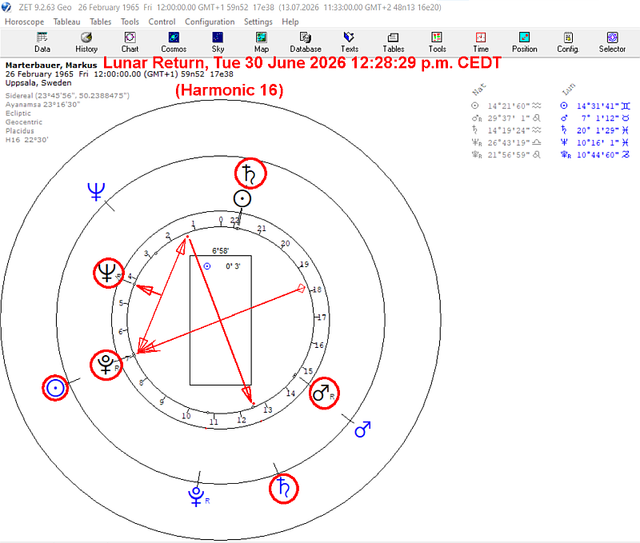
Task: Click the Placidus house system line
Action: 20,131
